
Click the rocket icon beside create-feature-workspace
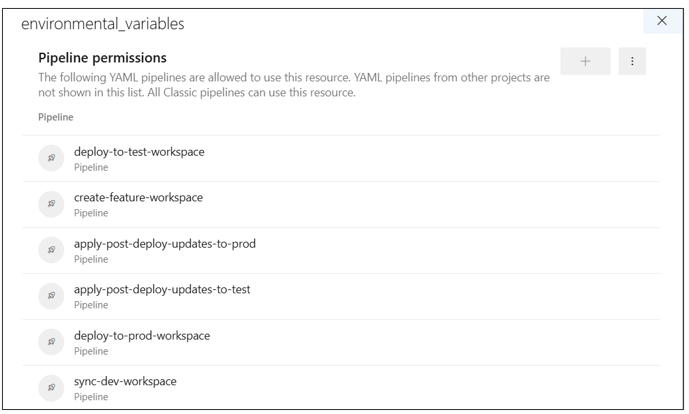tap(51, 204)
